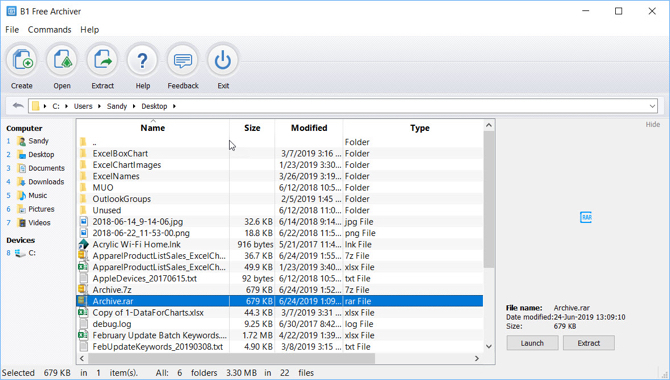Select the ExcelNames folder
Screen dimensions: 670x380
point(280,176)
